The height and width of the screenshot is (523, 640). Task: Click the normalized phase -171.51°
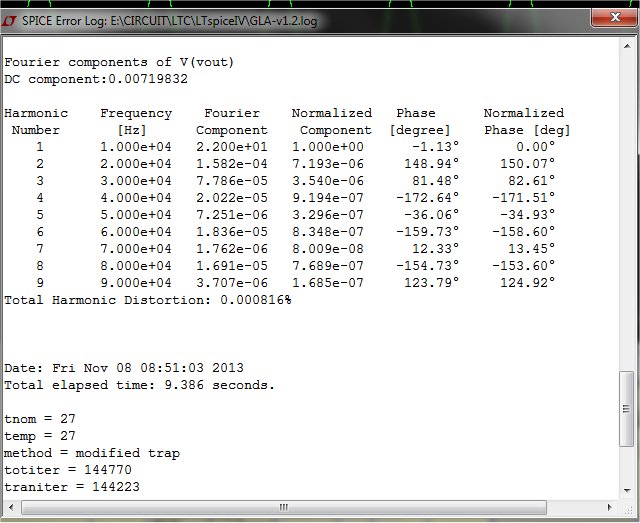524,198
